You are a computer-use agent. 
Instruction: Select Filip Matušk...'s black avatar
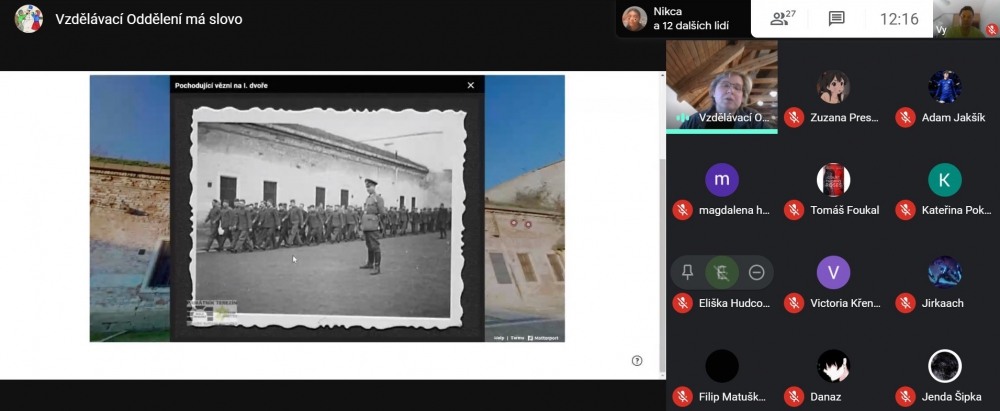tap(722, 366)
